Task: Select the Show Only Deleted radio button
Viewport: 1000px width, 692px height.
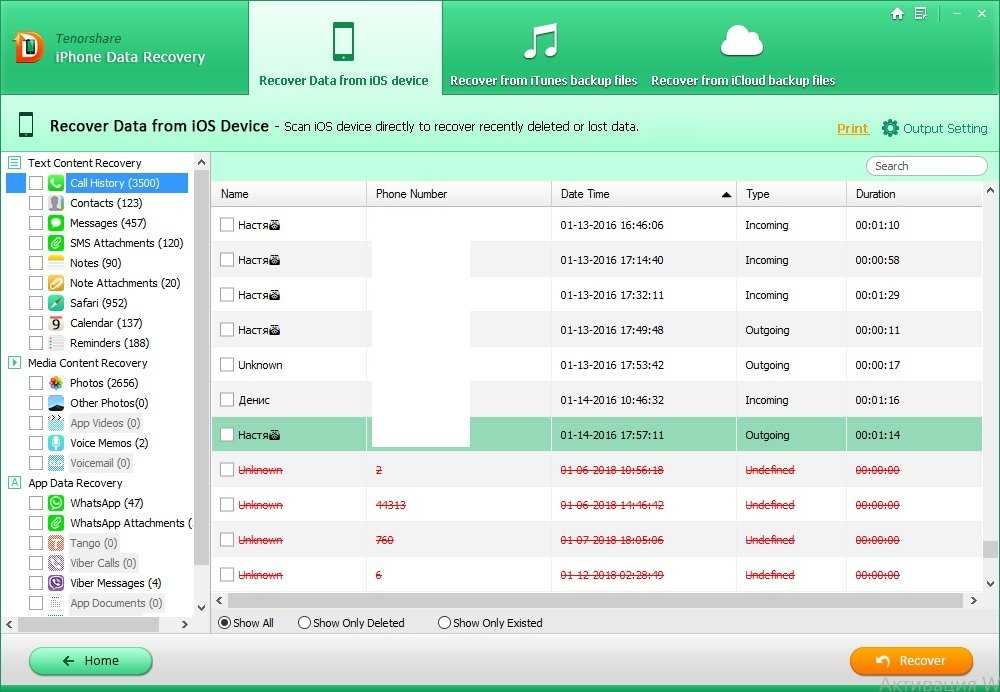Action: (x=304, y=623)
